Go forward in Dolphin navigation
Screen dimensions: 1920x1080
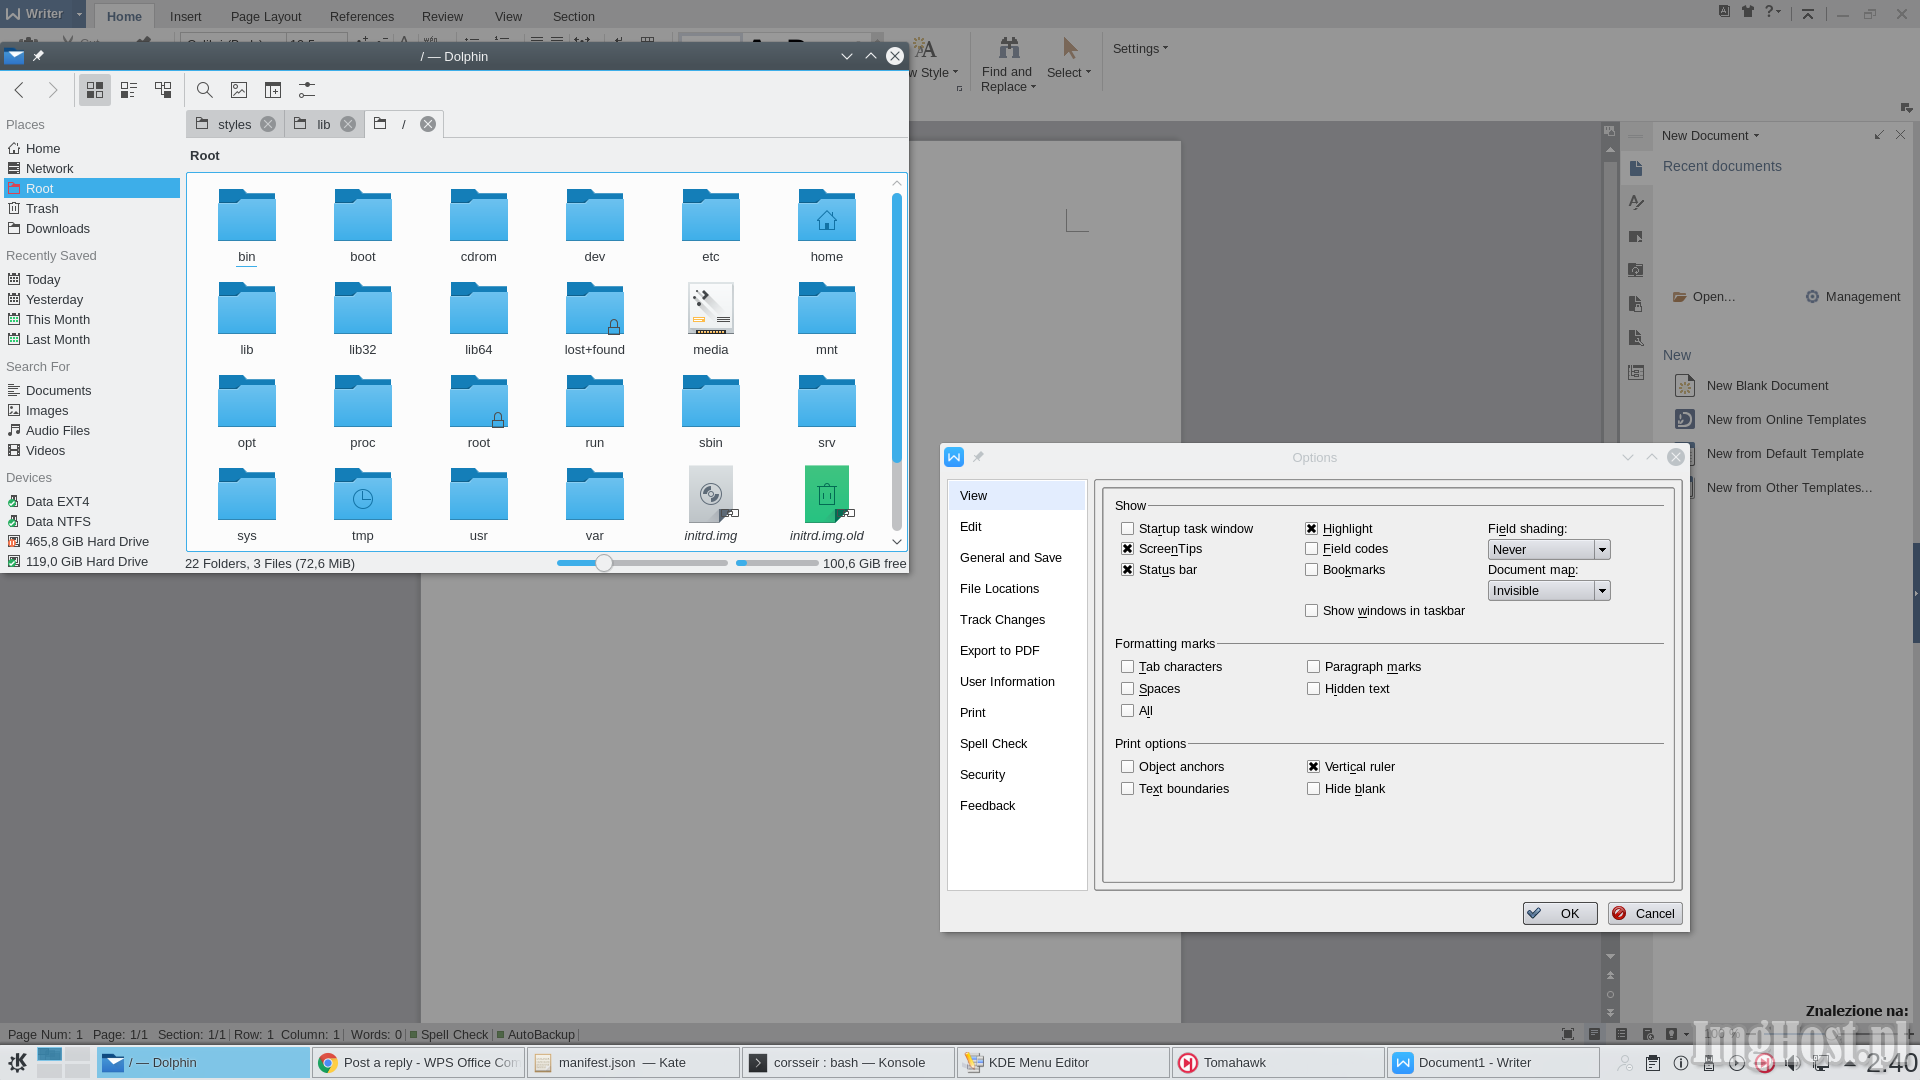pyautogui.click(x=53, y=90)
